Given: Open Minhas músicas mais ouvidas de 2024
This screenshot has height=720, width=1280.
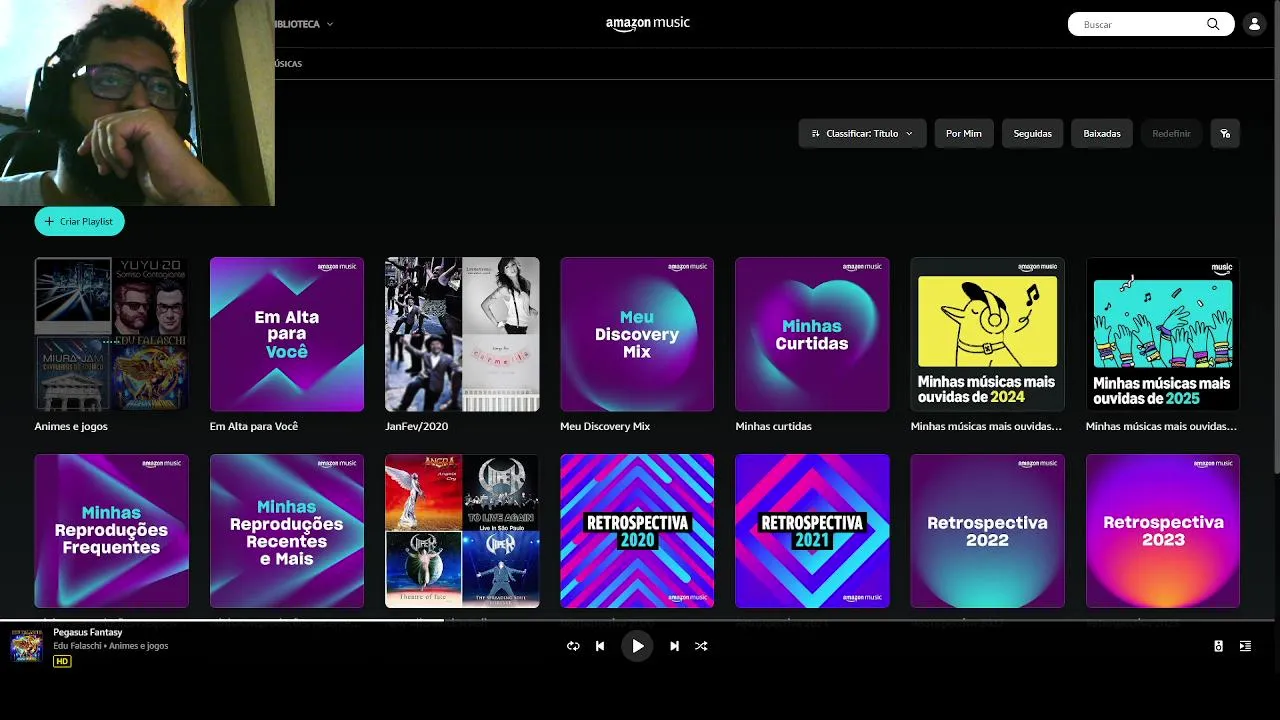Looking at the screenshot, I should coord(988,334).
